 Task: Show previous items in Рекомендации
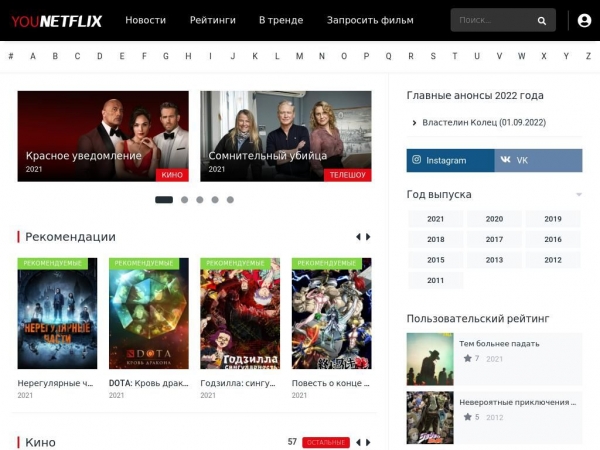click(358, 237)
